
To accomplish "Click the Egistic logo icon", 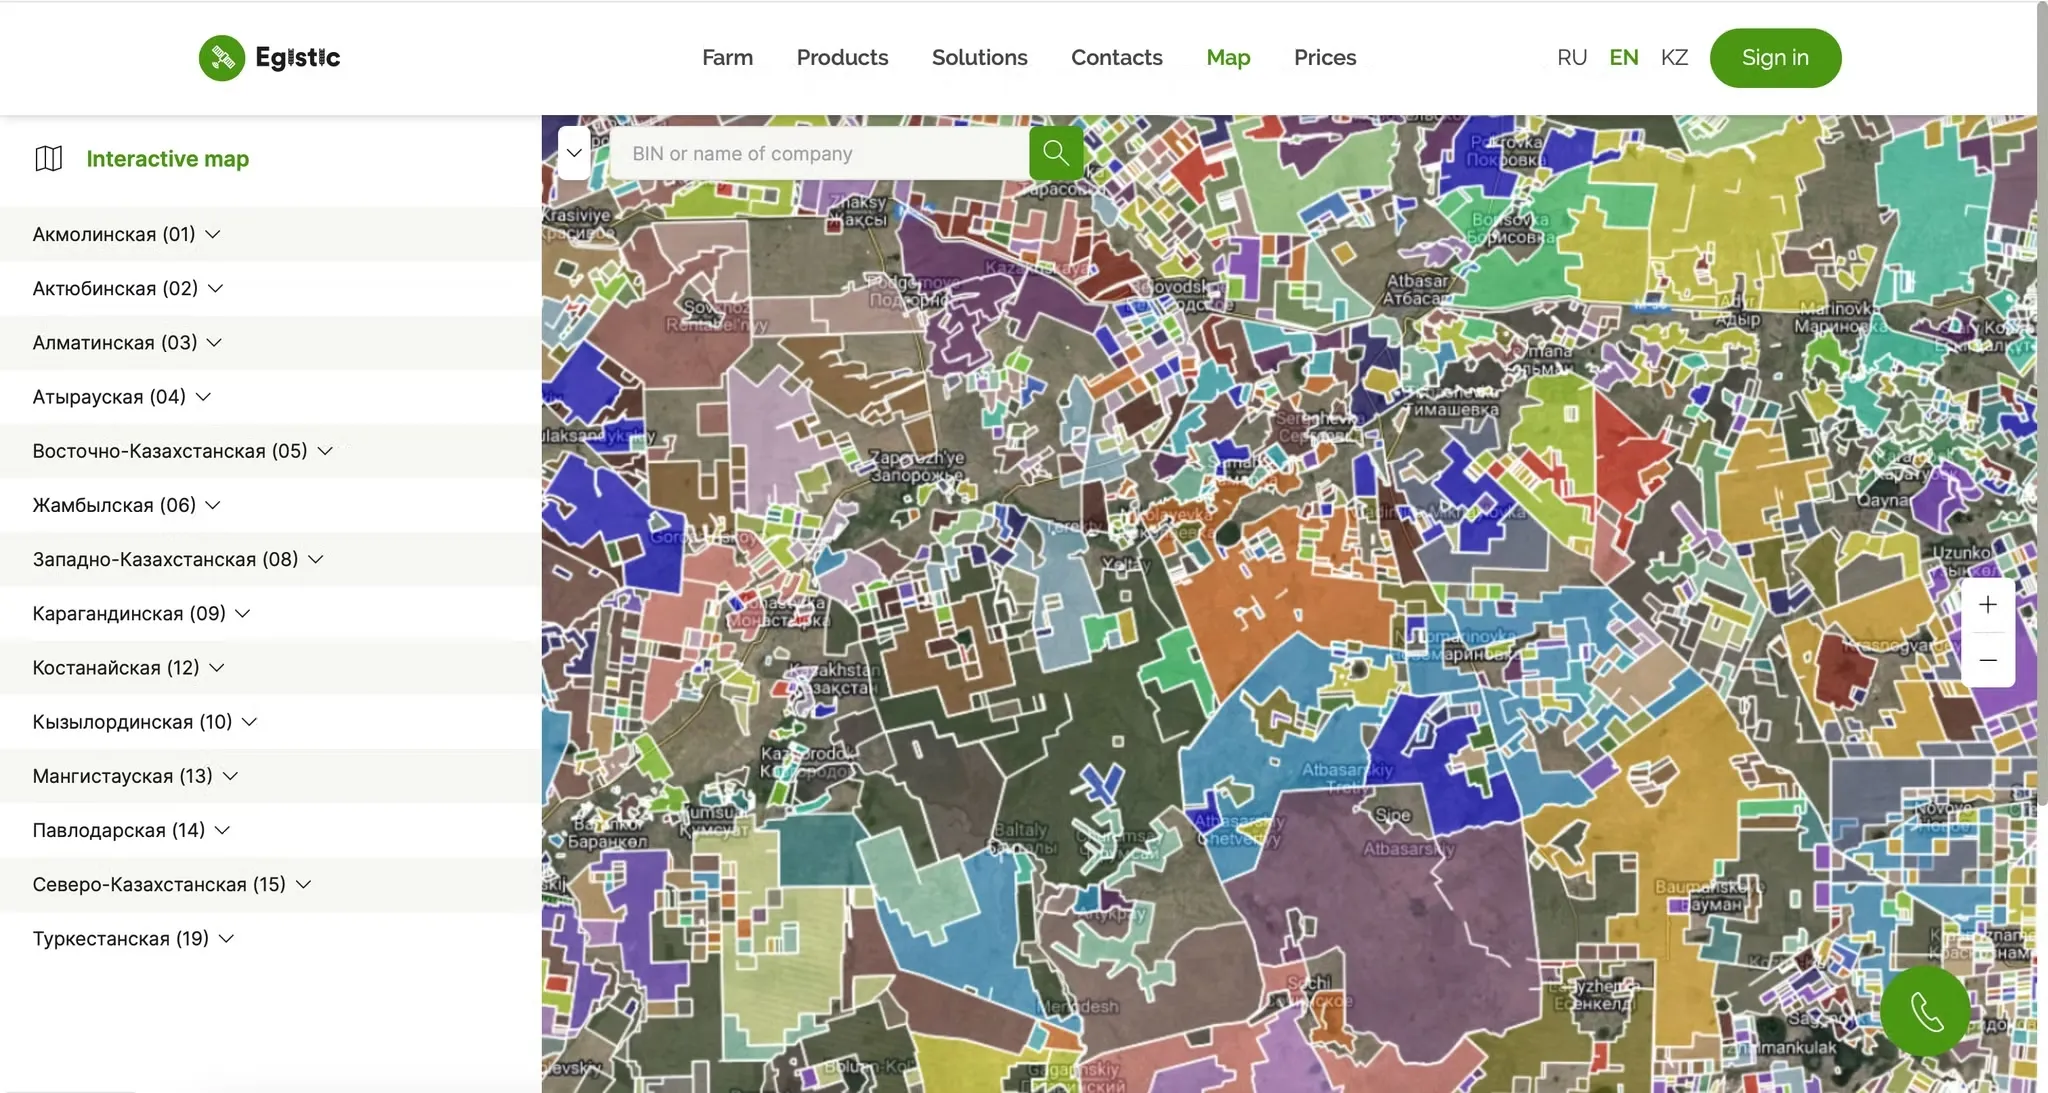I will tap(221, 58).
